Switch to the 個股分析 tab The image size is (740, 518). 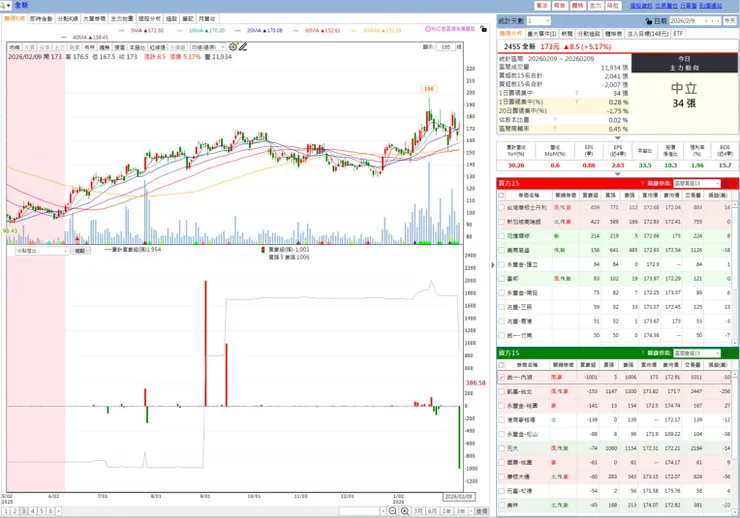149,19
